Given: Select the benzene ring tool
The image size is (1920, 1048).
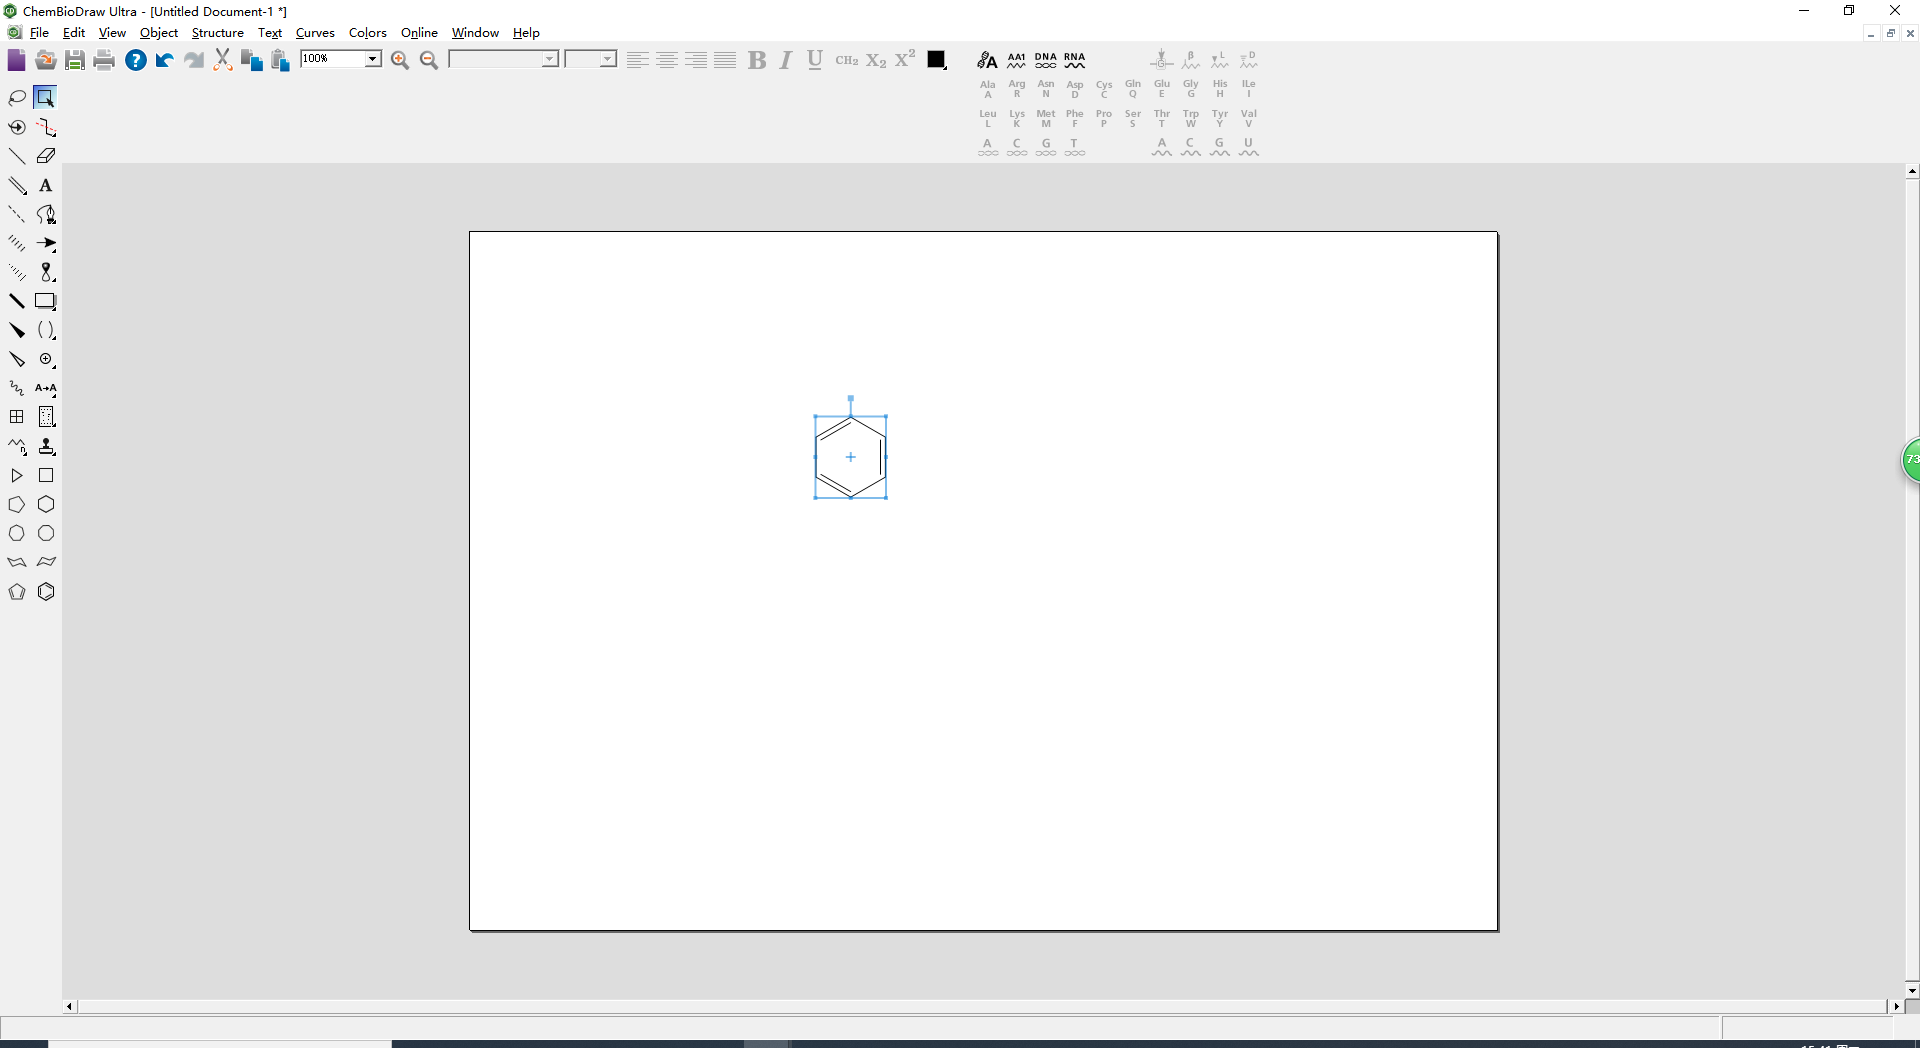Looking at the screenshot, I should click(x=46, y=592).
